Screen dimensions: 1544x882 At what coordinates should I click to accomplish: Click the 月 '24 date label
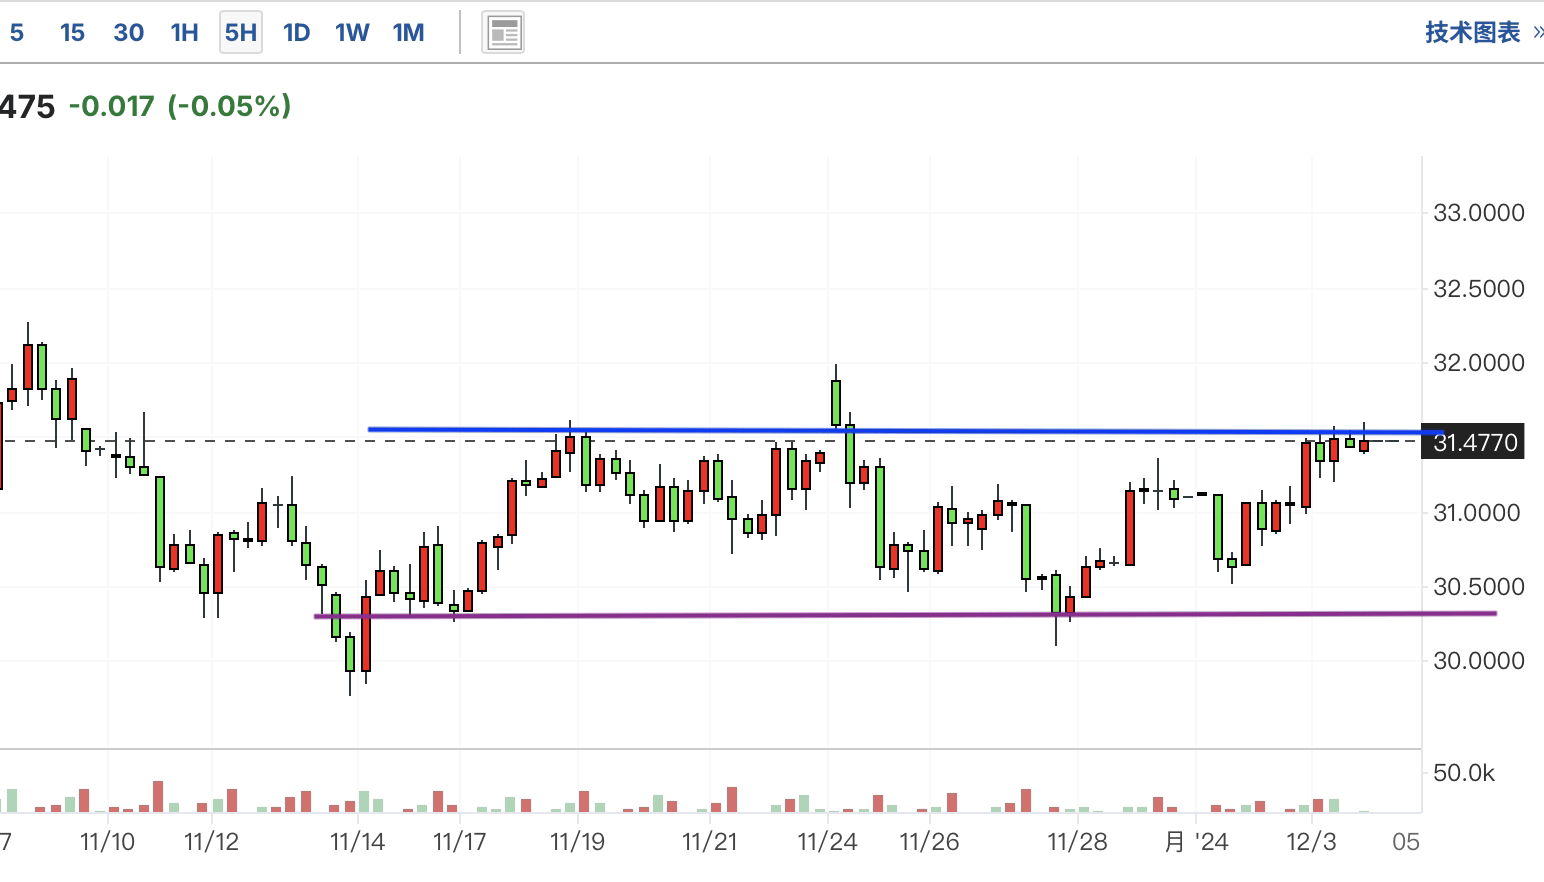click(1197, 842)
